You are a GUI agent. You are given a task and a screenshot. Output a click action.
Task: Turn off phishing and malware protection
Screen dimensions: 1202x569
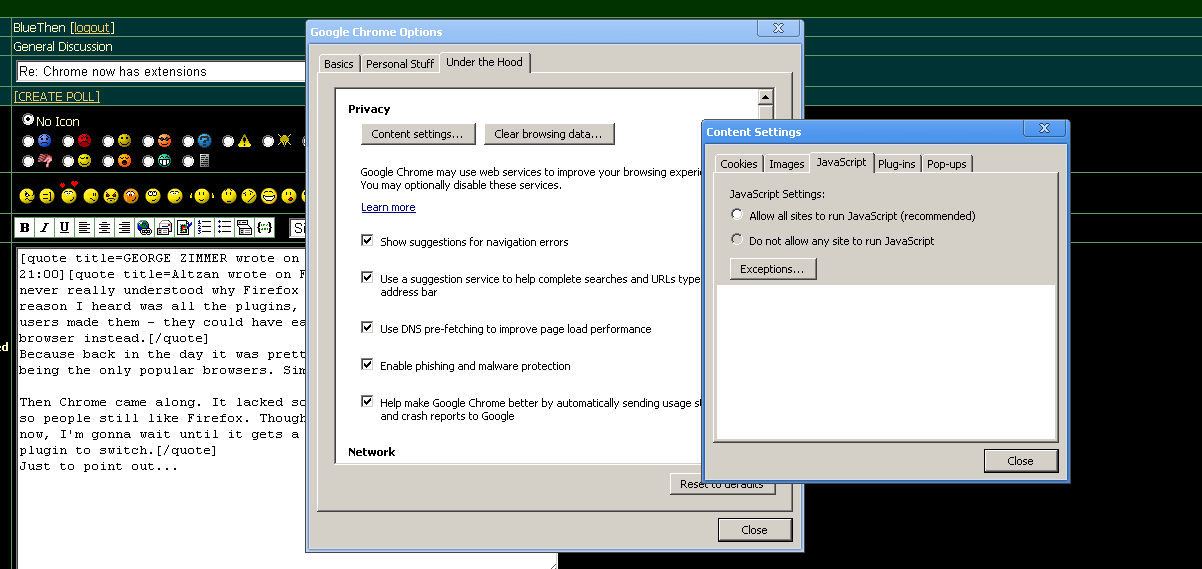point(367,365)
